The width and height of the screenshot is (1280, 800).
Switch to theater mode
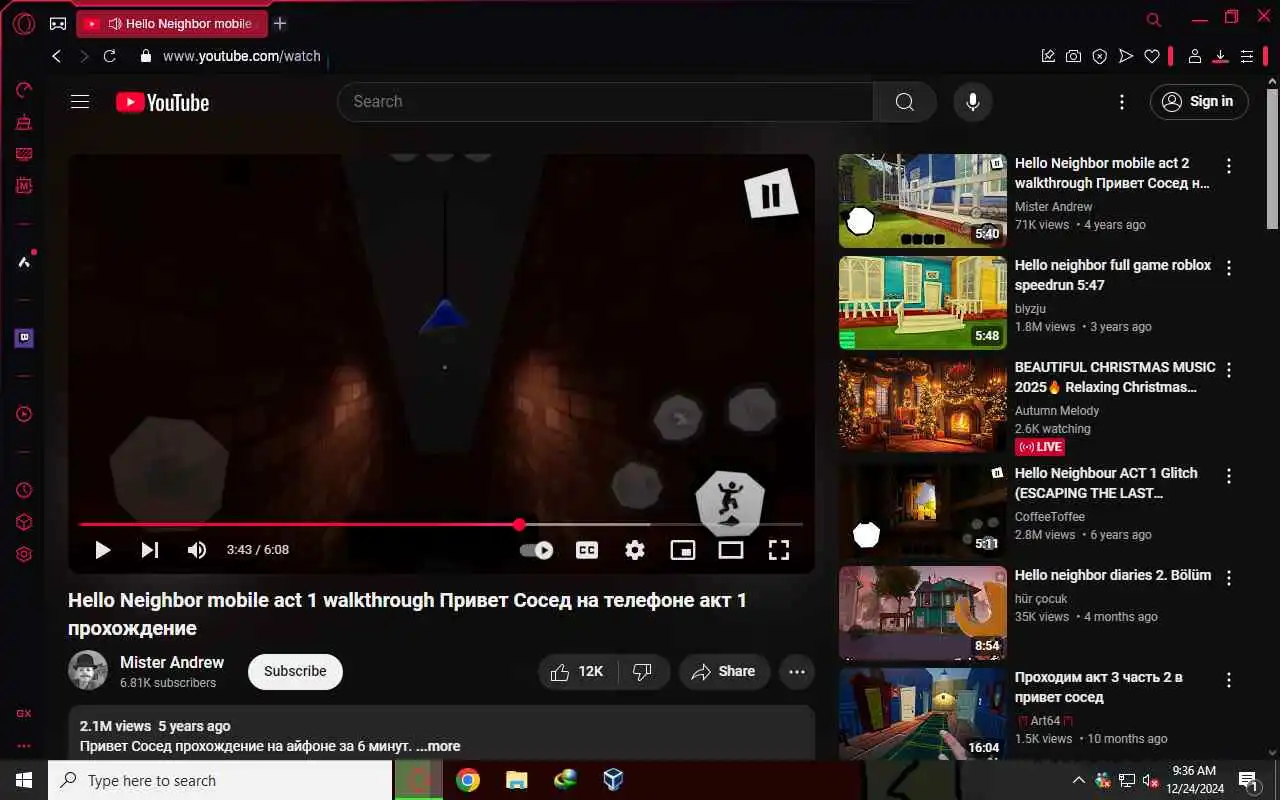(x=731, y=550)
